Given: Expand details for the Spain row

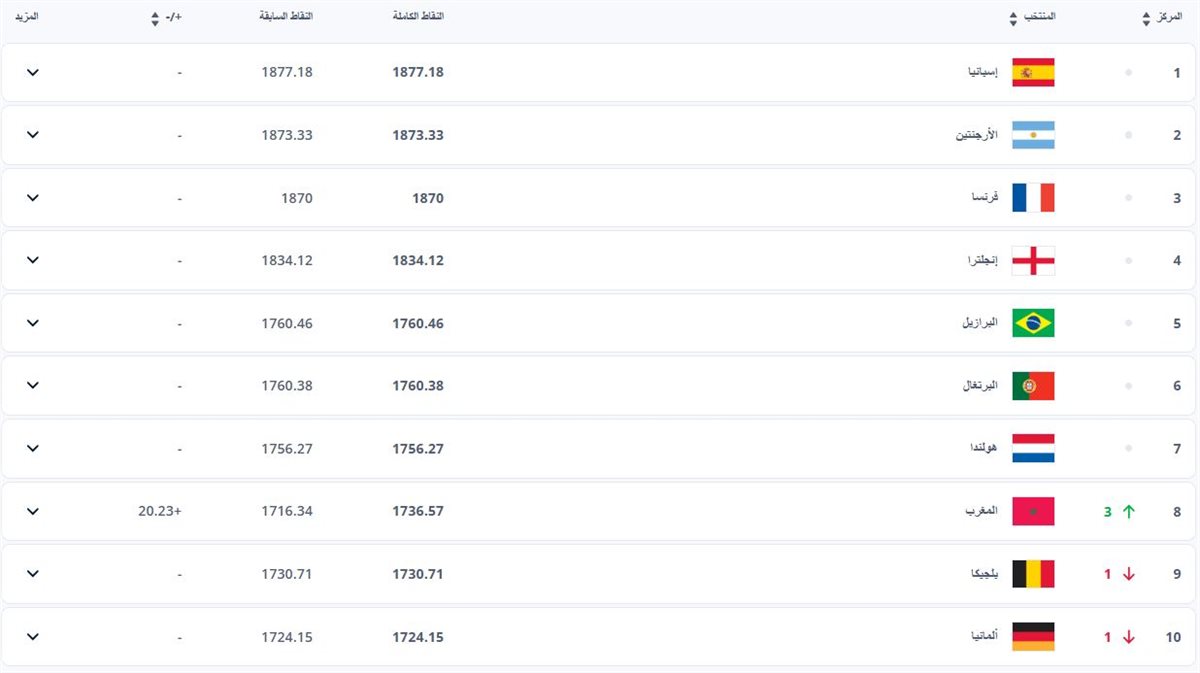Looking at the screenshot, I should tap(33, 73).
